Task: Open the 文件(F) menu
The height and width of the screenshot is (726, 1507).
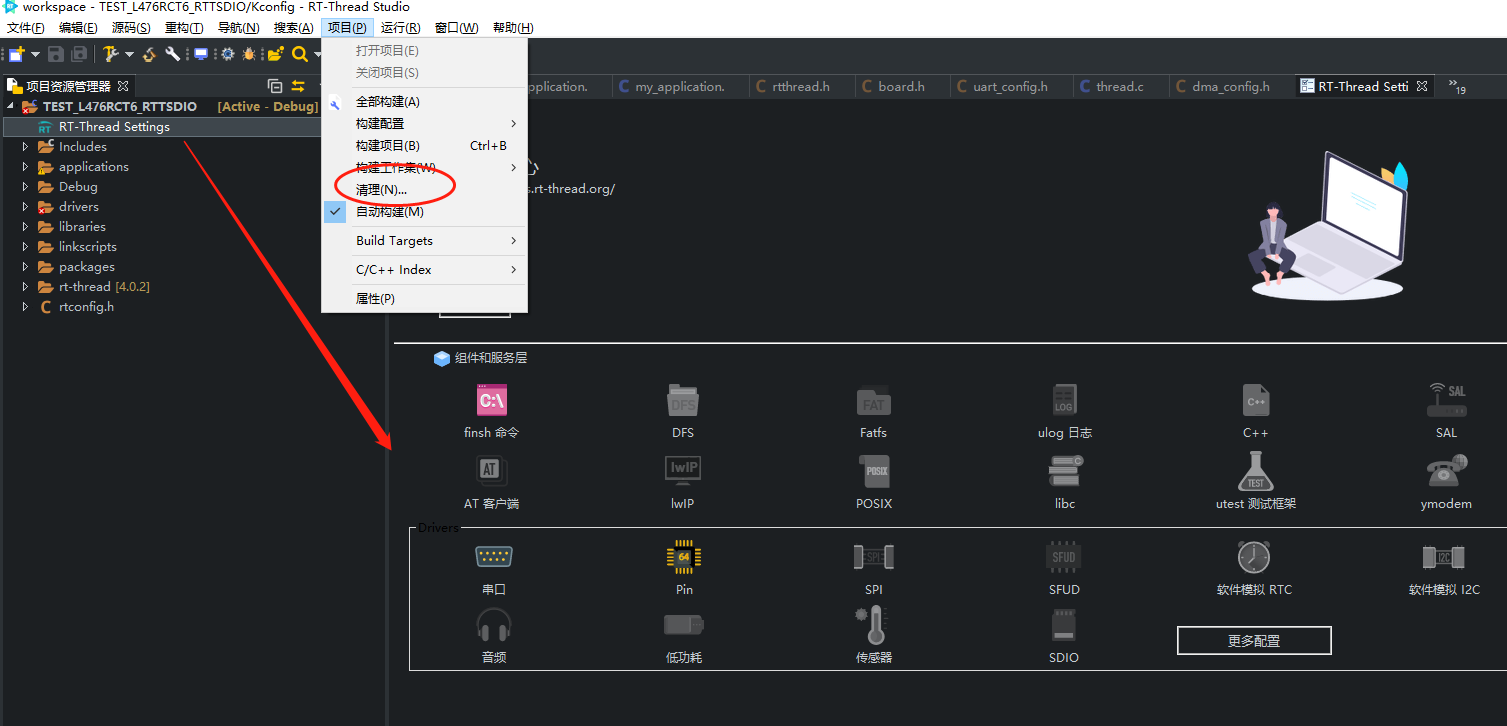Action: 25,27
